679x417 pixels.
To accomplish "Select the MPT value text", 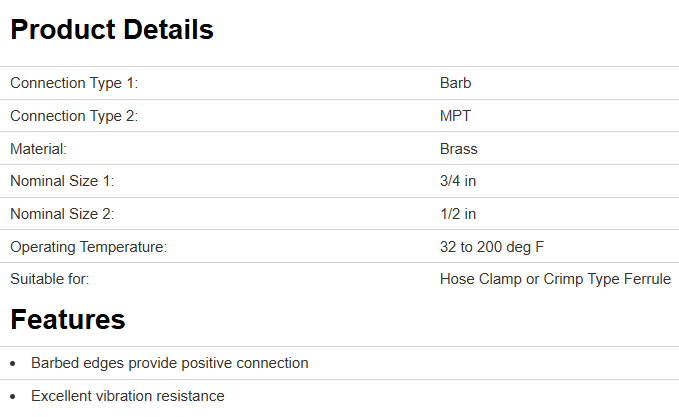I will 455,116.
